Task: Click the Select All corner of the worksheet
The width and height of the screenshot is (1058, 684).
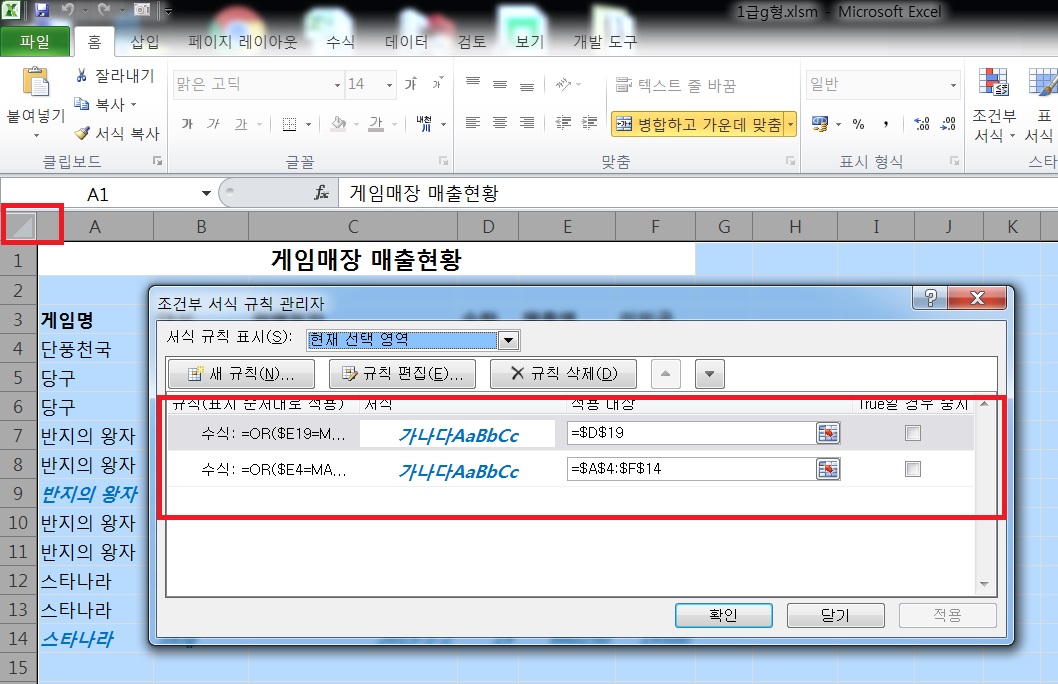Action: click(21, 228)
